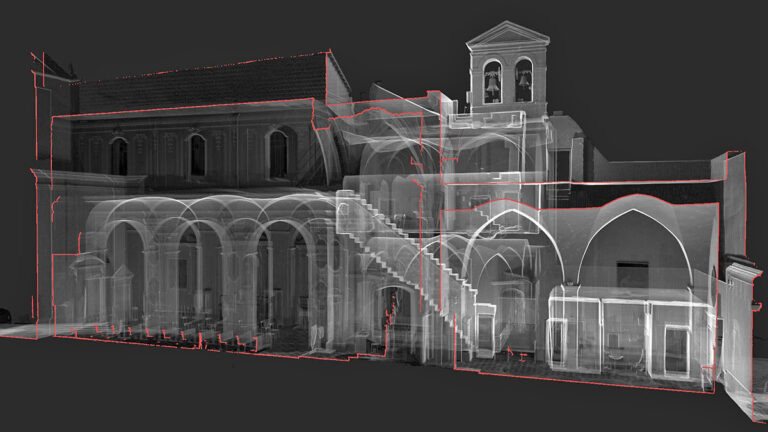Click the small dark window above the glass enclosure
Viewport: 768px width, 432px height.
[632, 272]
